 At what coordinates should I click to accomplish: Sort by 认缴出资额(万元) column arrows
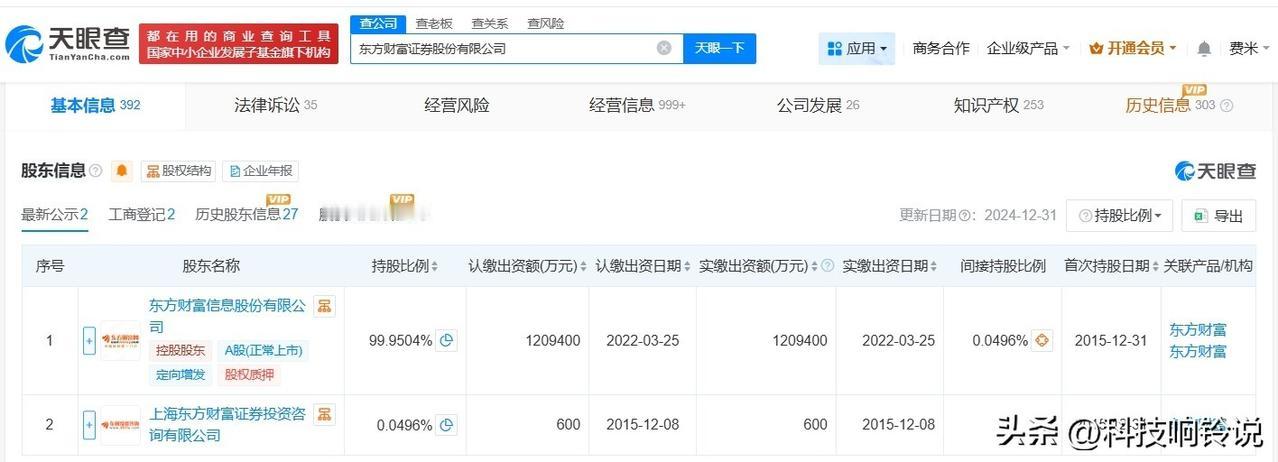pos(585,266)
